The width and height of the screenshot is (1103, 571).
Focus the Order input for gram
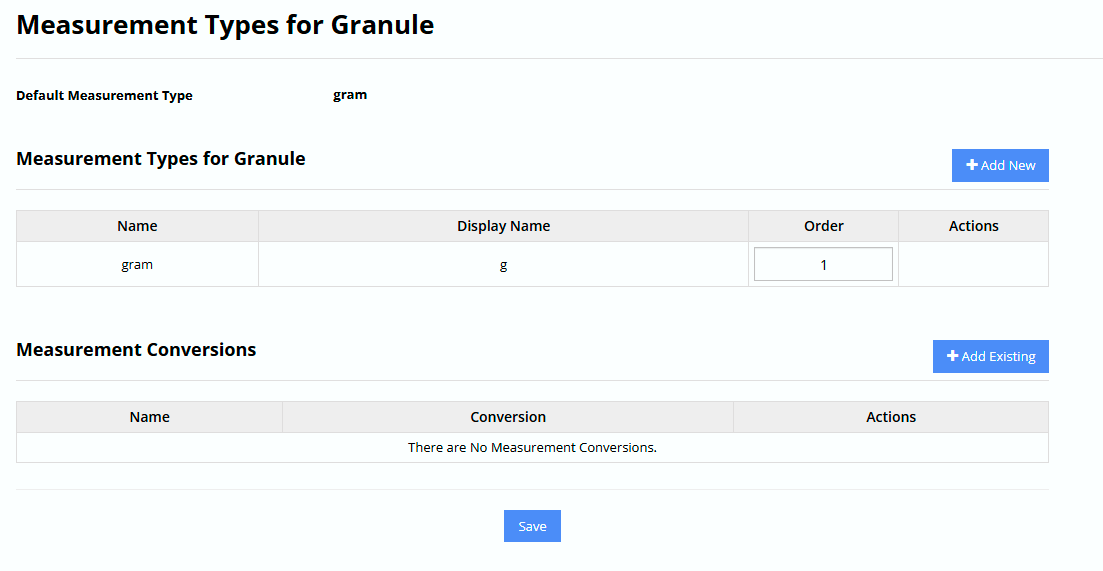(823, 265)
